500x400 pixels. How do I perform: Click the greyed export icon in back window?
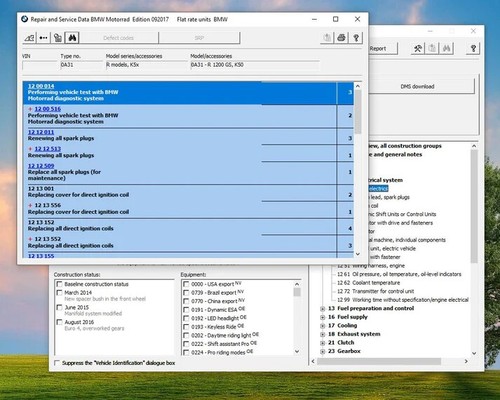click(432, 49)
